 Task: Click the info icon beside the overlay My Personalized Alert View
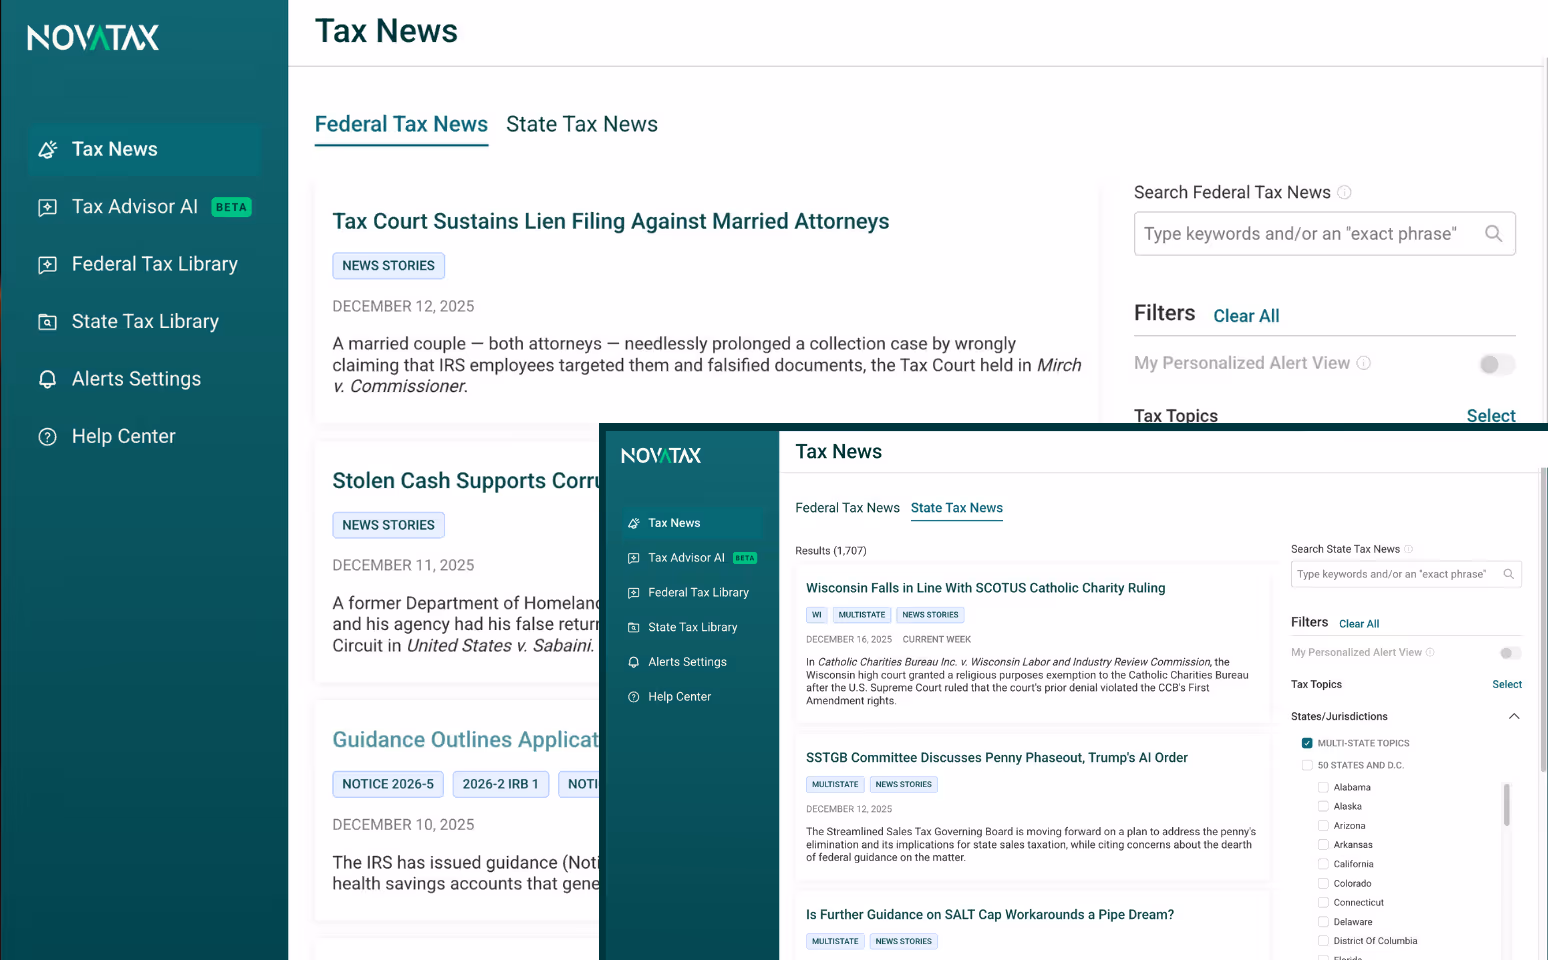[x=1430, y=652]
